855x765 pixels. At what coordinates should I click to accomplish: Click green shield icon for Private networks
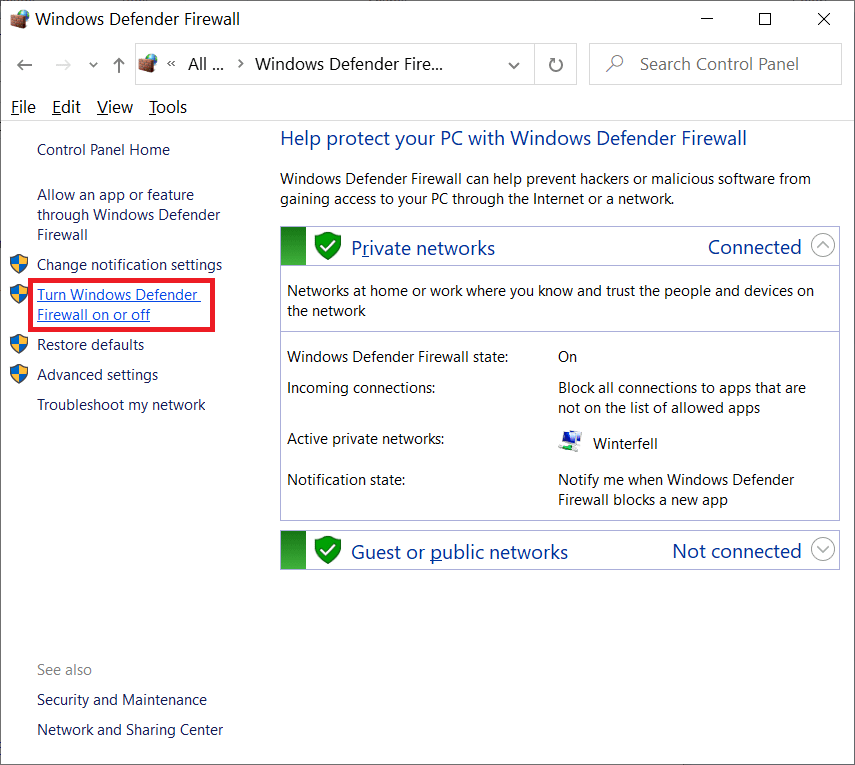pyautogui.click(x=328, y=246)
